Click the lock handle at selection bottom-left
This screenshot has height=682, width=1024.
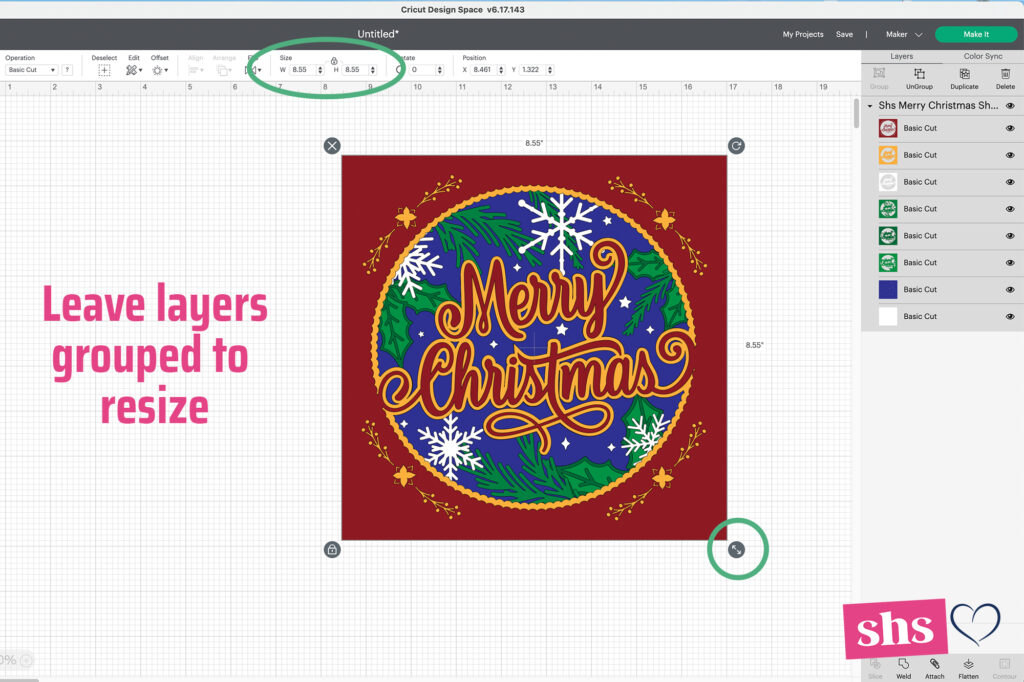pyautogui.click(x=332, y=549)
